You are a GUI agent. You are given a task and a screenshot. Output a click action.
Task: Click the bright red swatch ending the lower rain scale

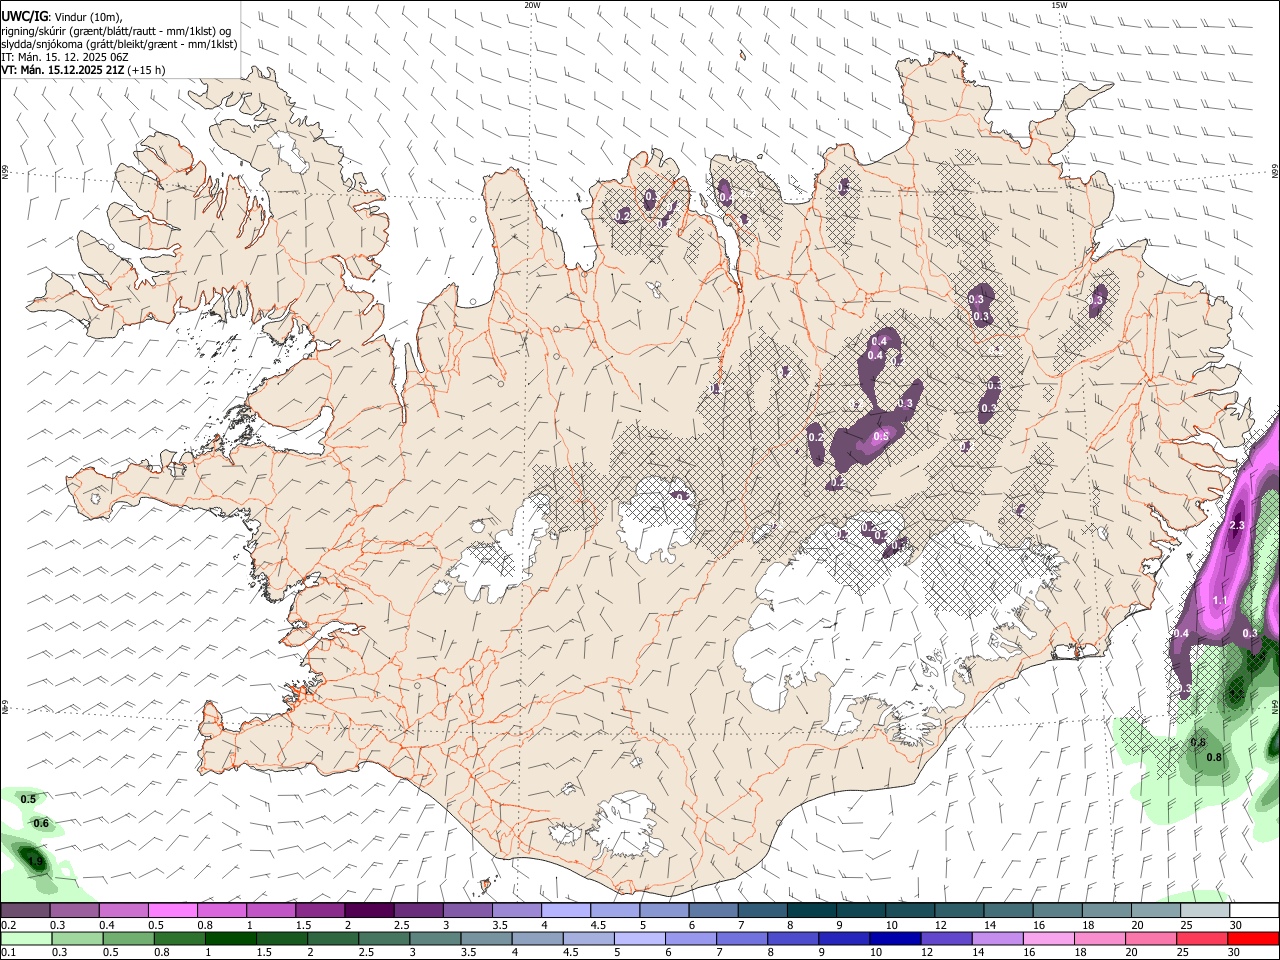coord(1254,938)
